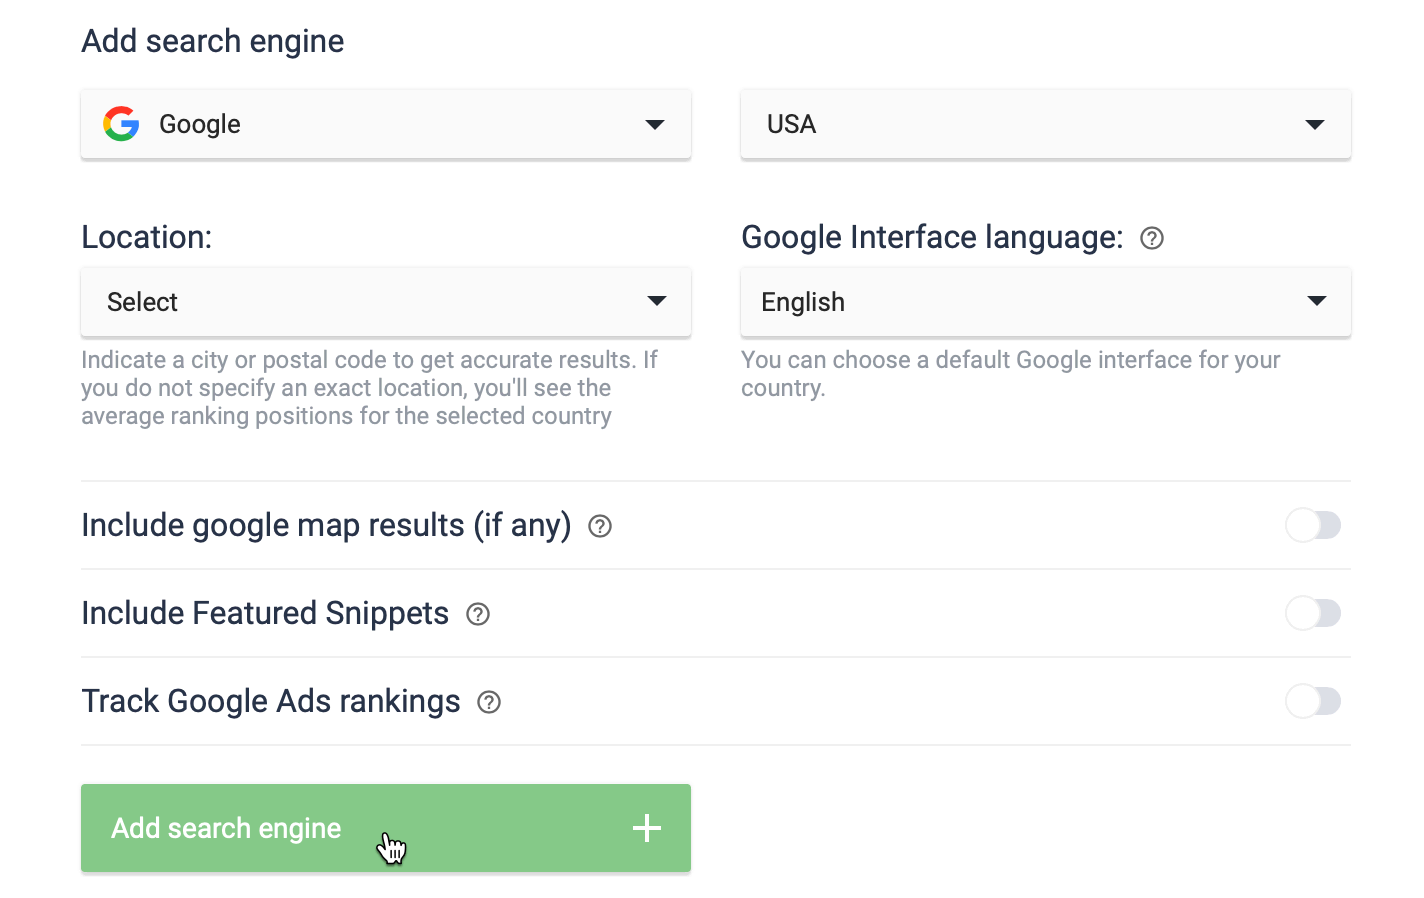Open the Google search engine dropdown
1424x898 pixels.
tap(386, 124)
